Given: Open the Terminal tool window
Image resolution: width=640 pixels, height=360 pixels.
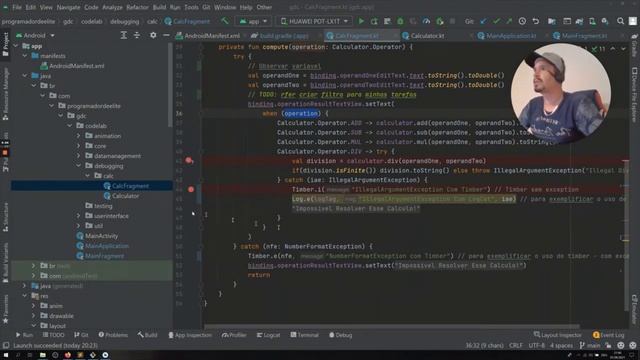Looking at the screenshot, I should tap(304, 335).
